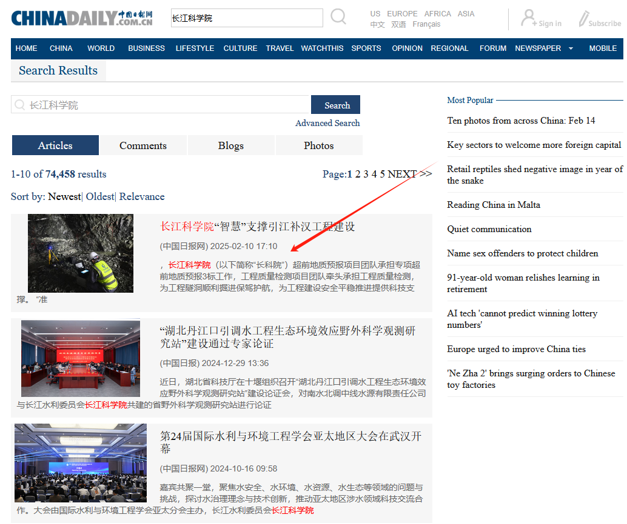Open article 第24届国际水利与环境工程学会
627x524 pixels.
pyautogui.click(x=291, y=442)
